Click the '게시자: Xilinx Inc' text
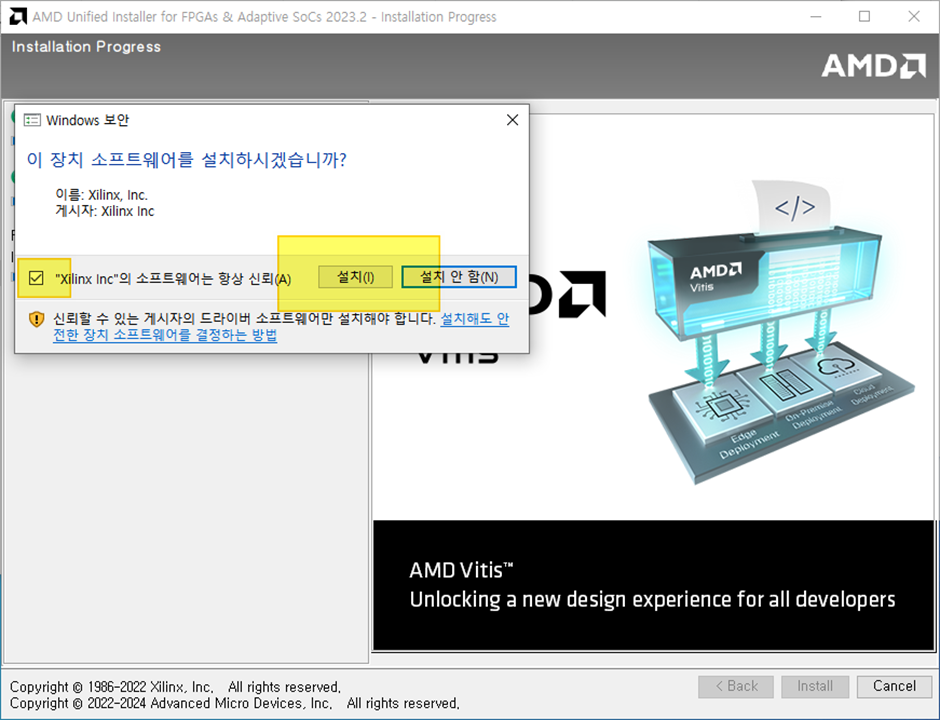The width and height of the screenshot is (940, 720). click(x=105, y=211)
